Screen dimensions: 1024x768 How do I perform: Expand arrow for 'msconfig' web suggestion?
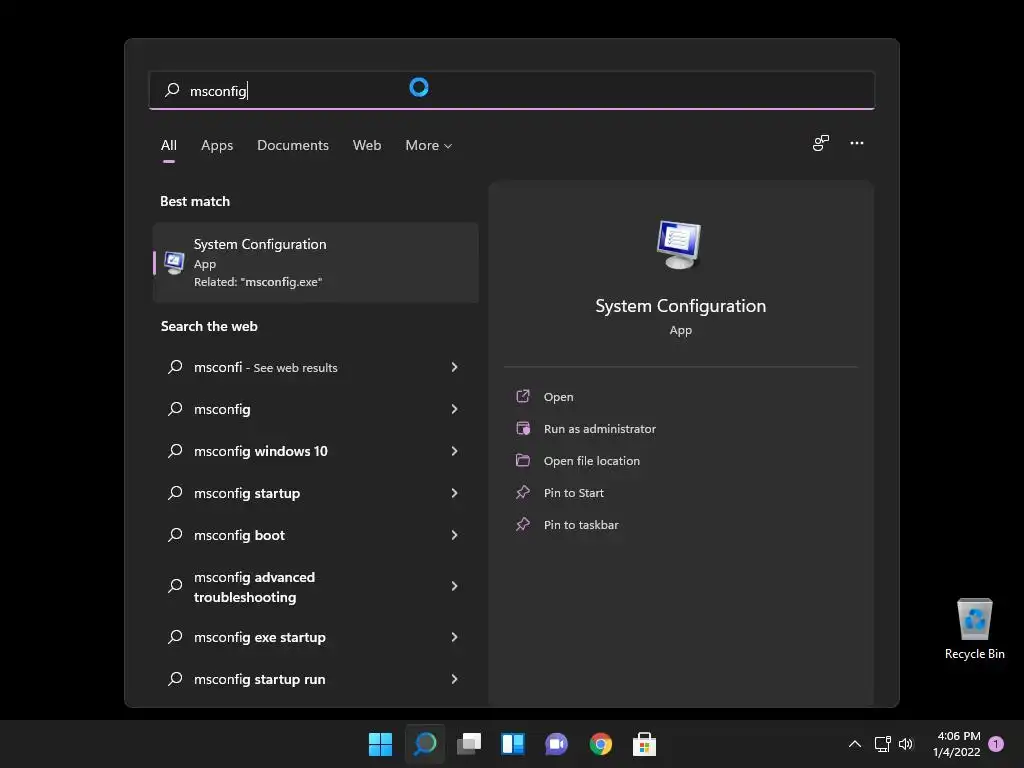tap(455, 409)
